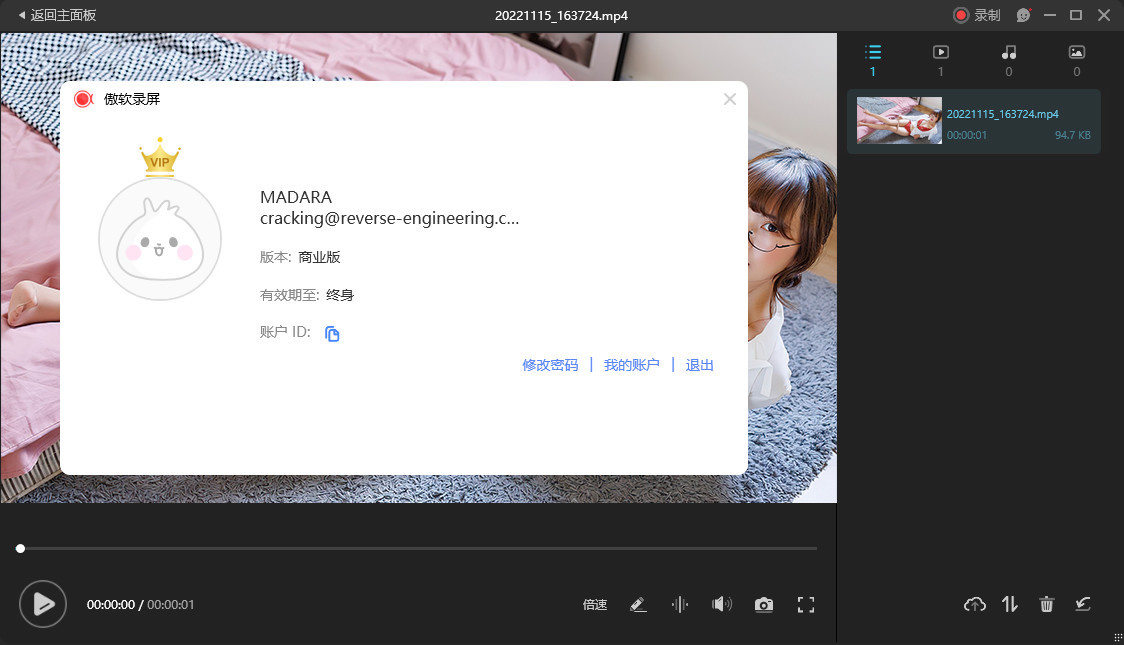1124x645 pixels.
Task: Open the export arrow icon bottom right
Action: click(x=1083, y=604)
